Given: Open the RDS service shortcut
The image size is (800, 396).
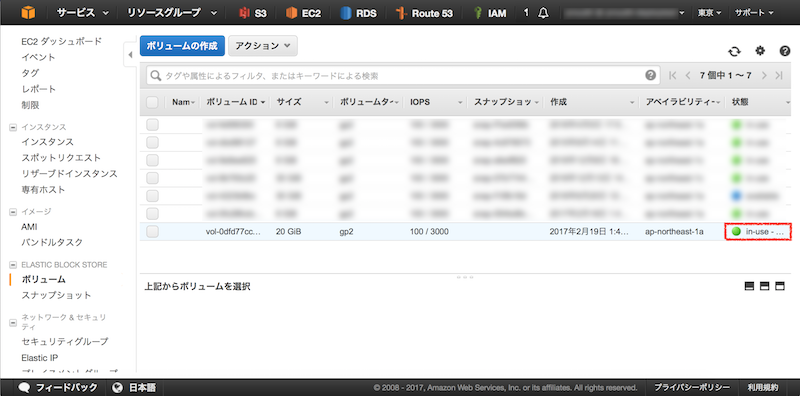Looking at the screenshot, I should (359, 13).
